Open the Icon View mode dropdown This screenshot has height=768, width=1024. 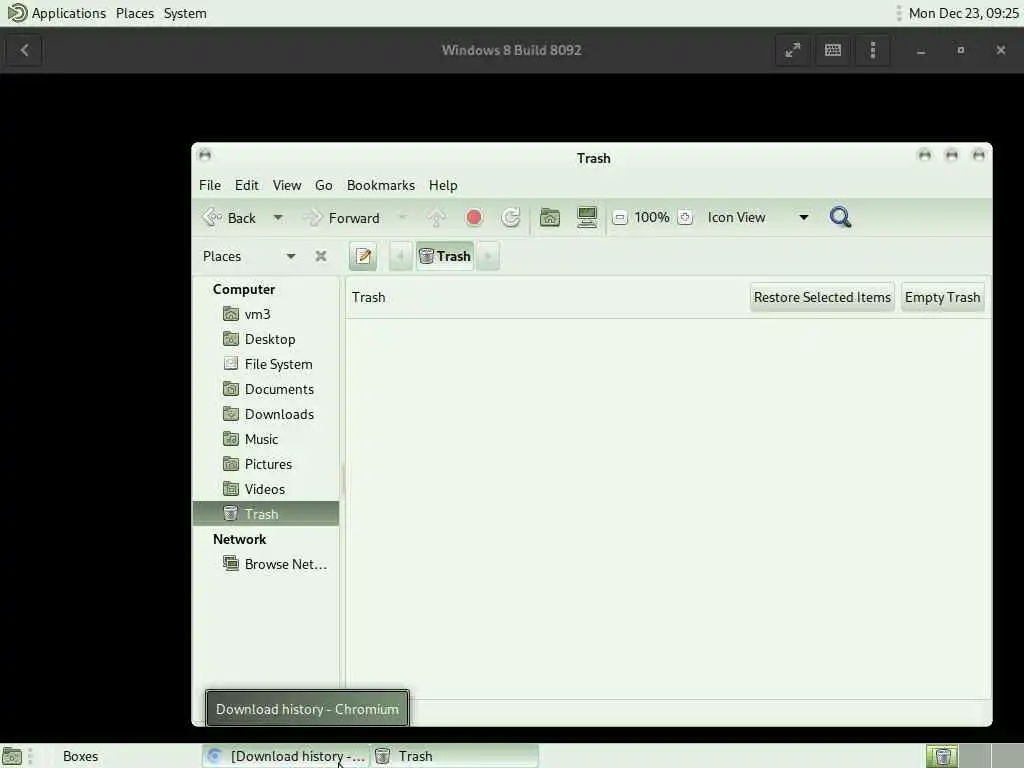[x=758, y=217]
